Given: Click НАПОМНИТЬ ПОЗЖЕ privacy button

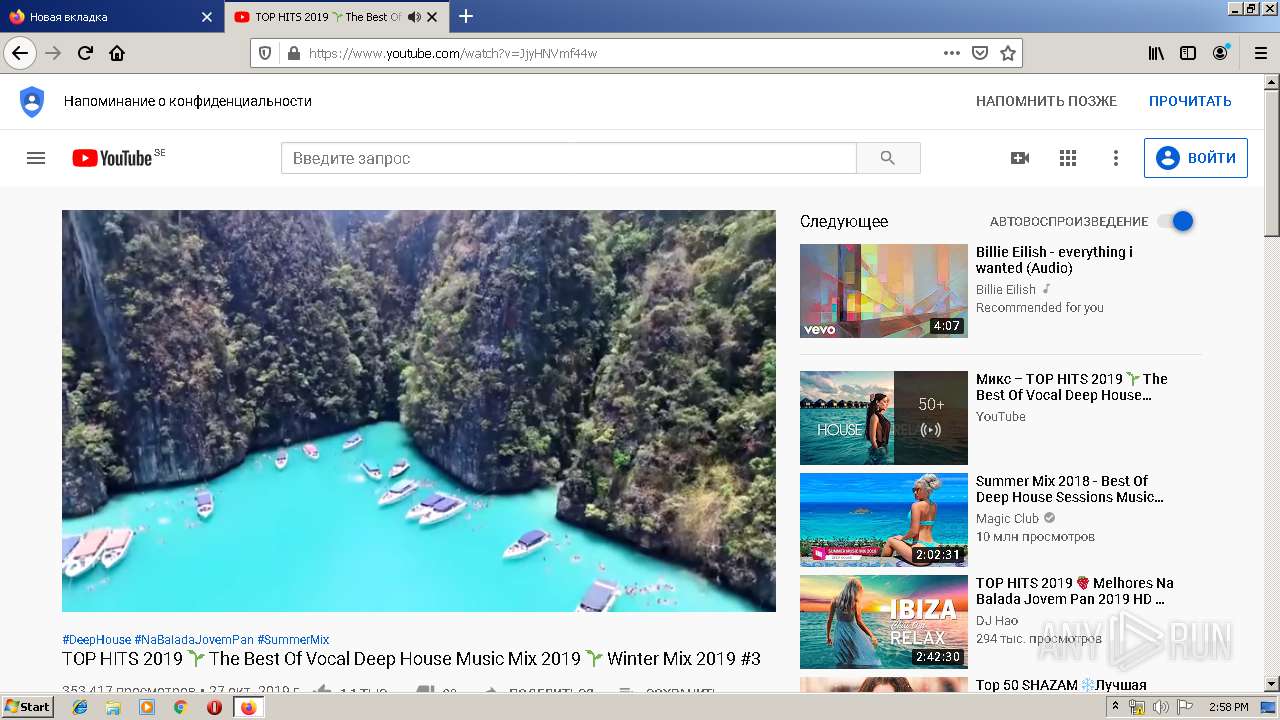Looking at the screenshot, I should [x=1046, y=101].
